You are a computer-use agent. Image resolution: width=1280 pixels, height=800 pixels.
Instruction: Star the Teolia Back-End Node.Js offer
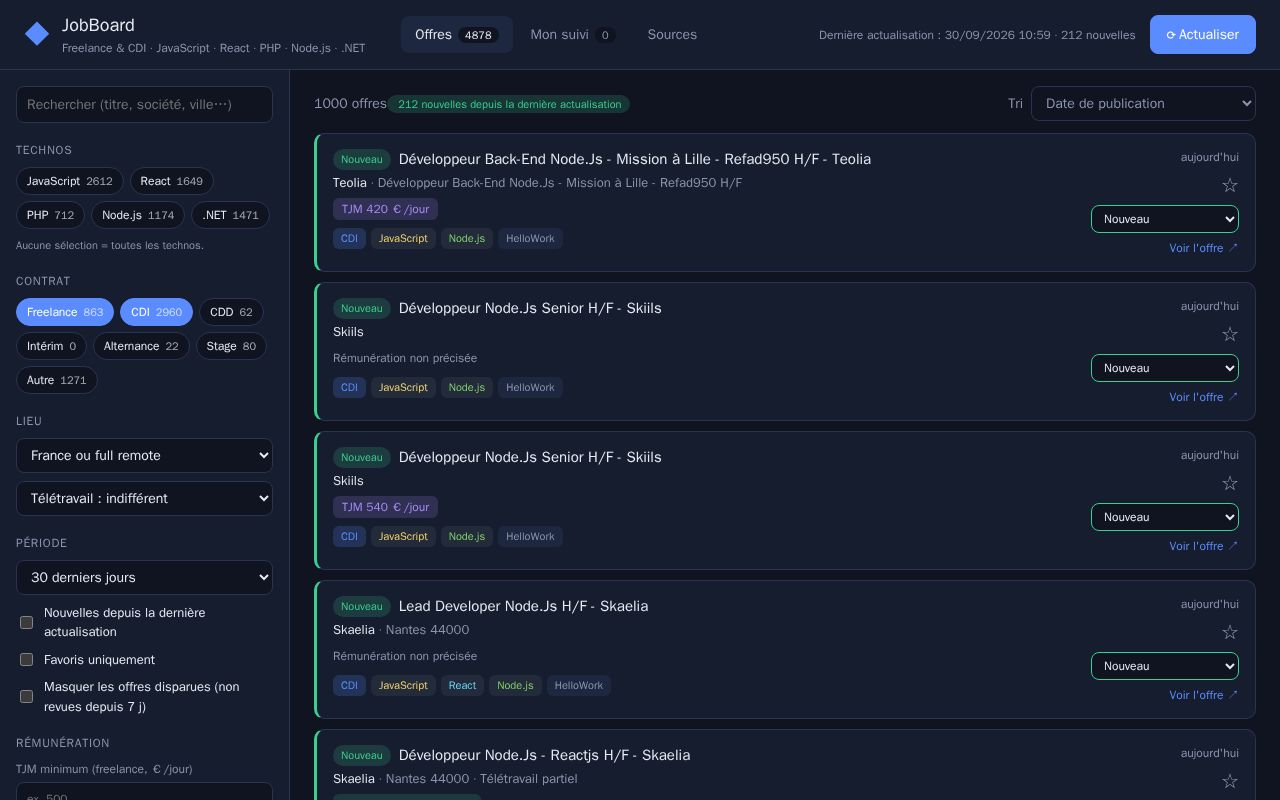pos(1230,185)
